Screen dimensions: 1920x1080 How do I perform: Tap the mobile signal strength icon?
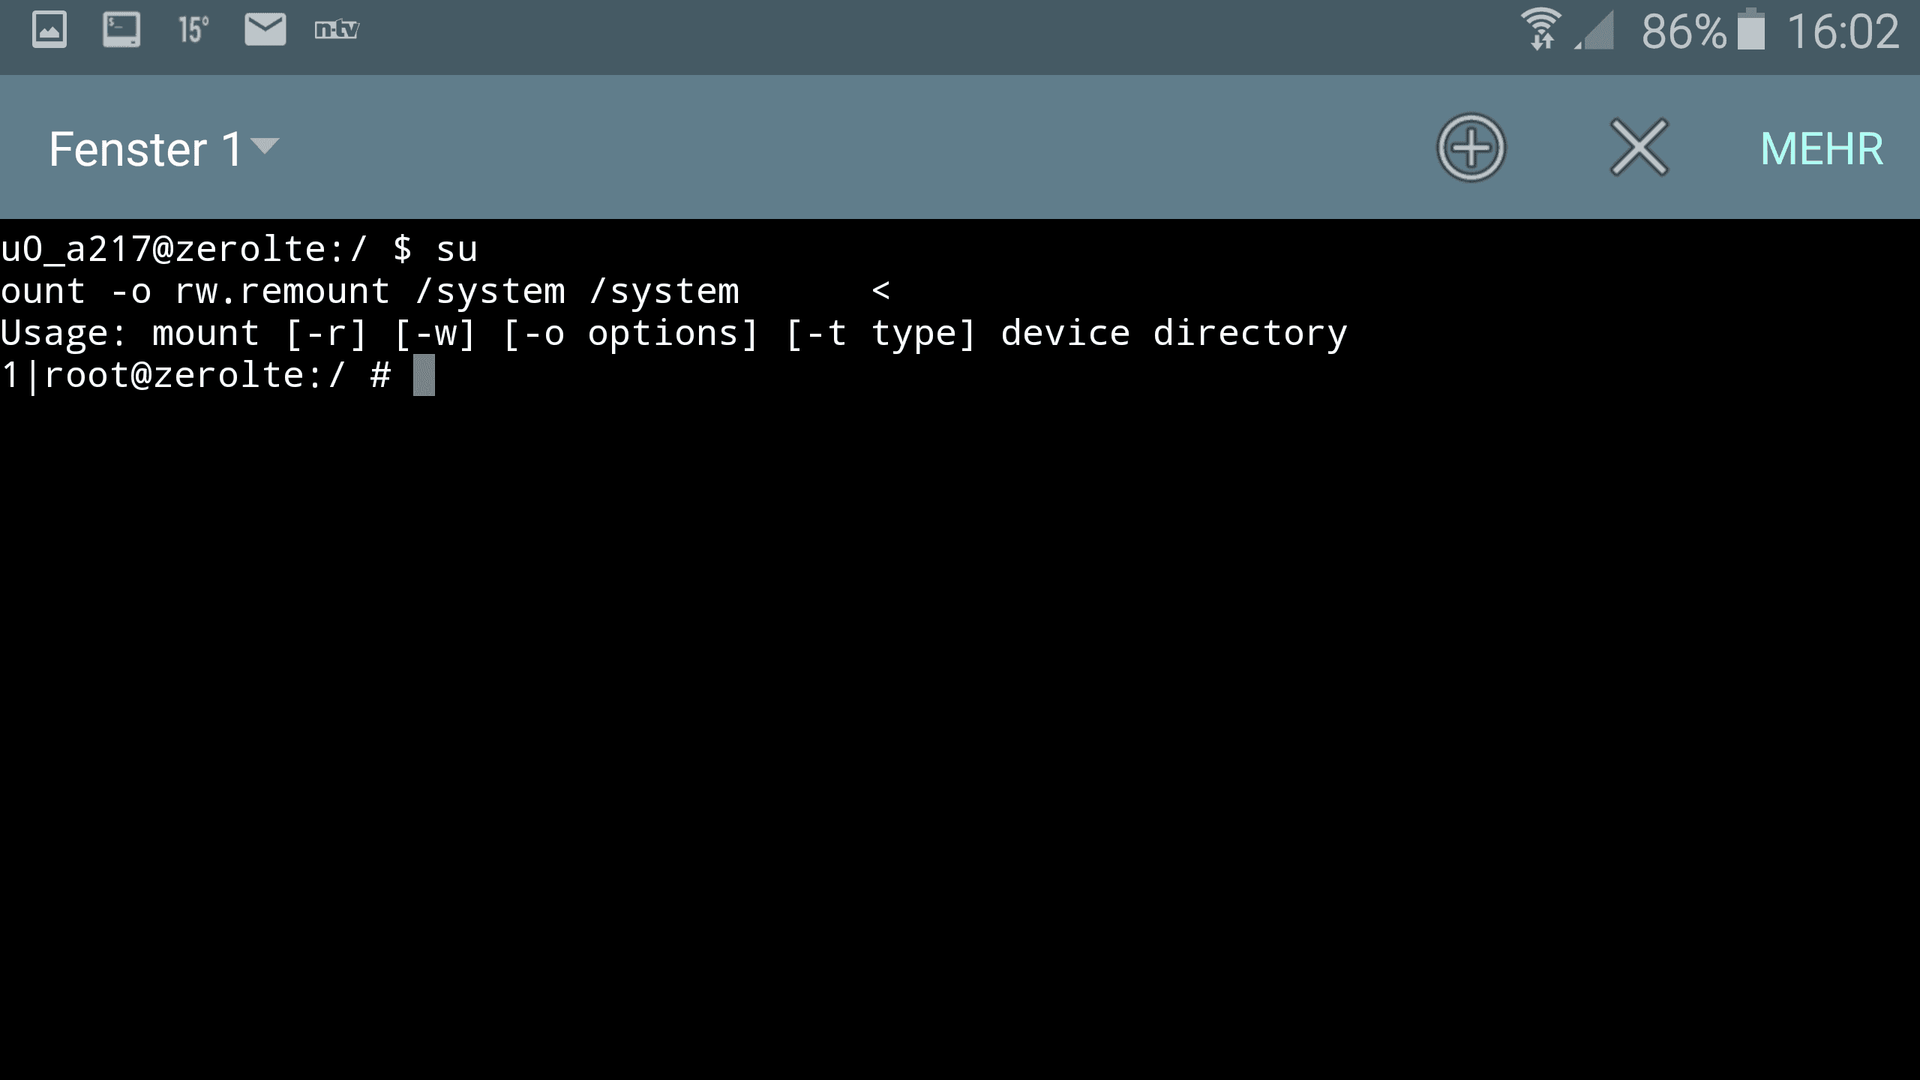[x=1595, y=30]
